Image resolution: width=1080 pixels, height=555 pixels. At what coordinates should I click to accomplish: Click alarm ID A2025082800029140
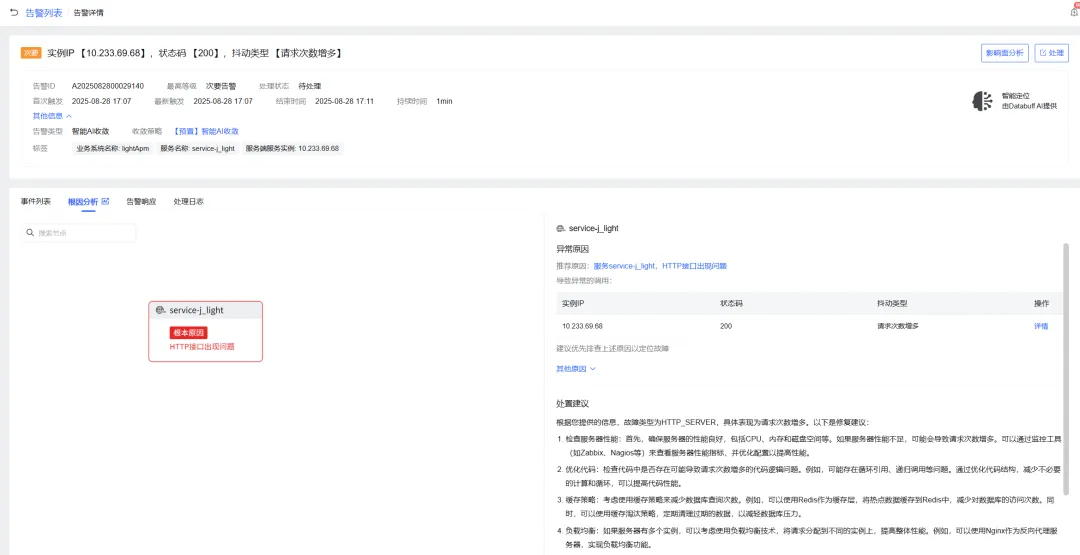[108, 86]
